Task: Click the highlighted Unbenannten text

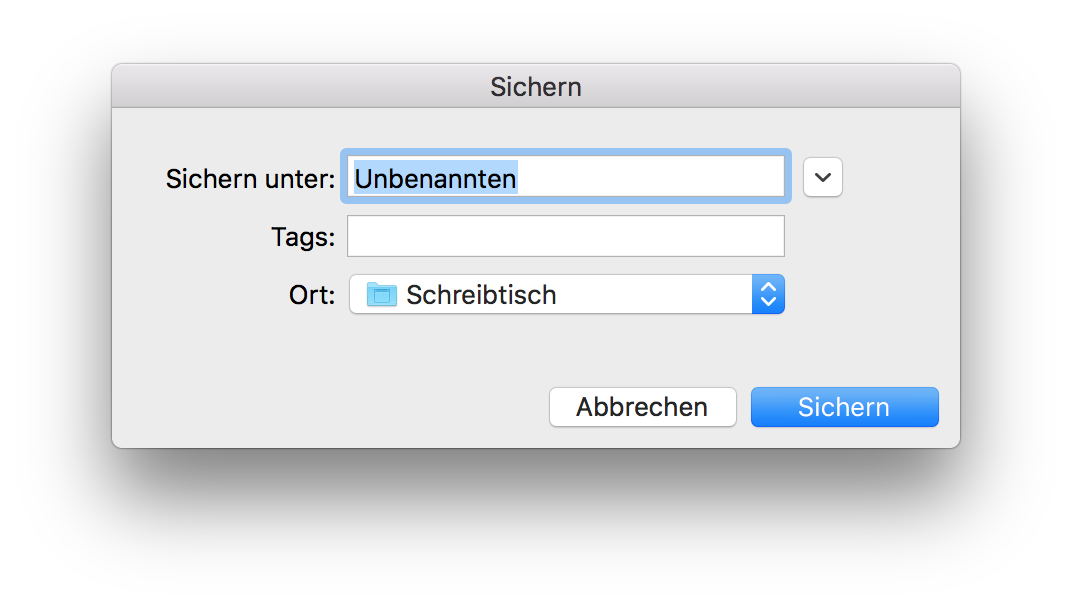Action: (x=435, y=178)
